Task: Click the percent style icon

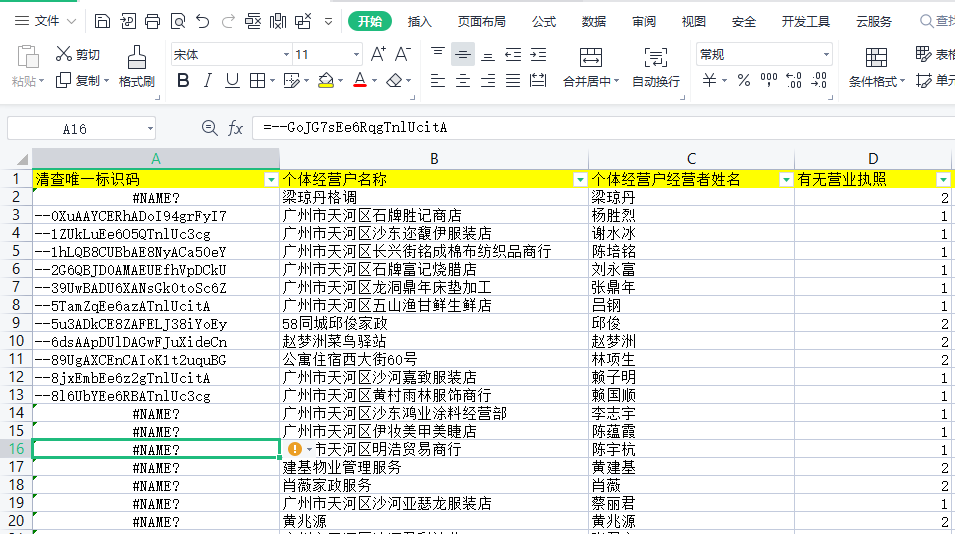Action: coord(744,80)
